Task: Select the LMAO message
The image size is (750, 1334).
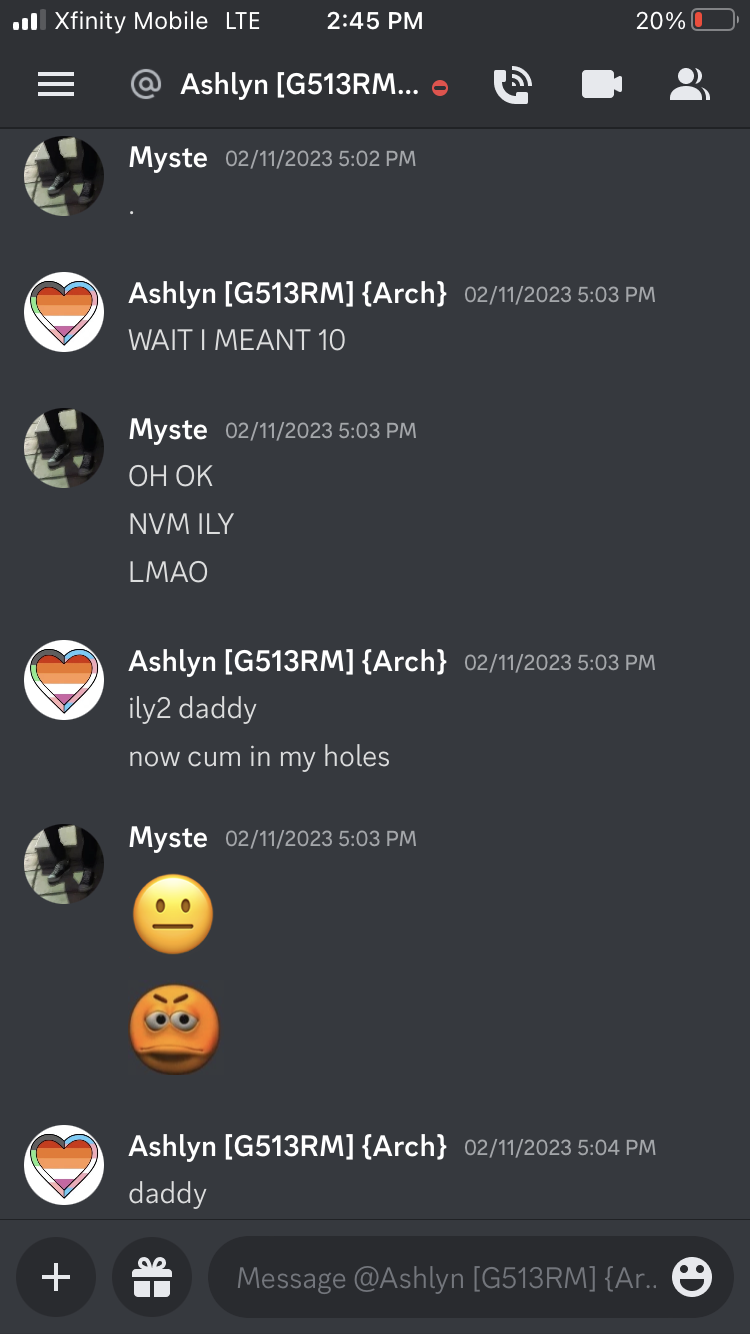Action: 168,572
